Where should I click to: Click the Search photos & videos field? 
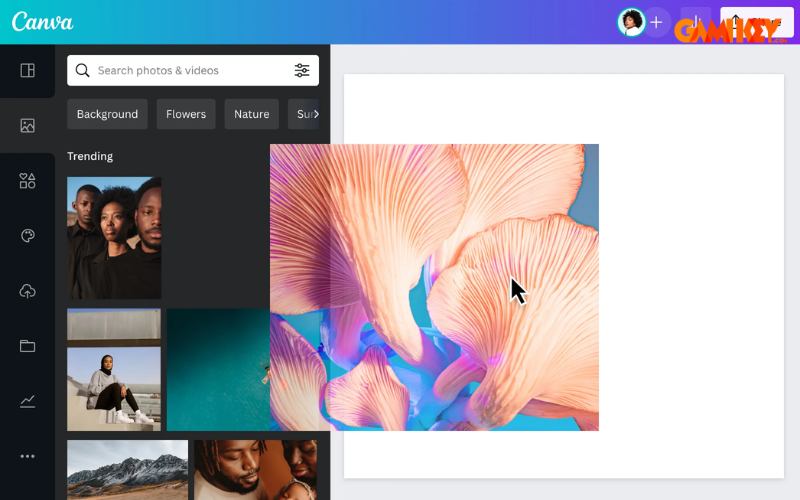193,70
